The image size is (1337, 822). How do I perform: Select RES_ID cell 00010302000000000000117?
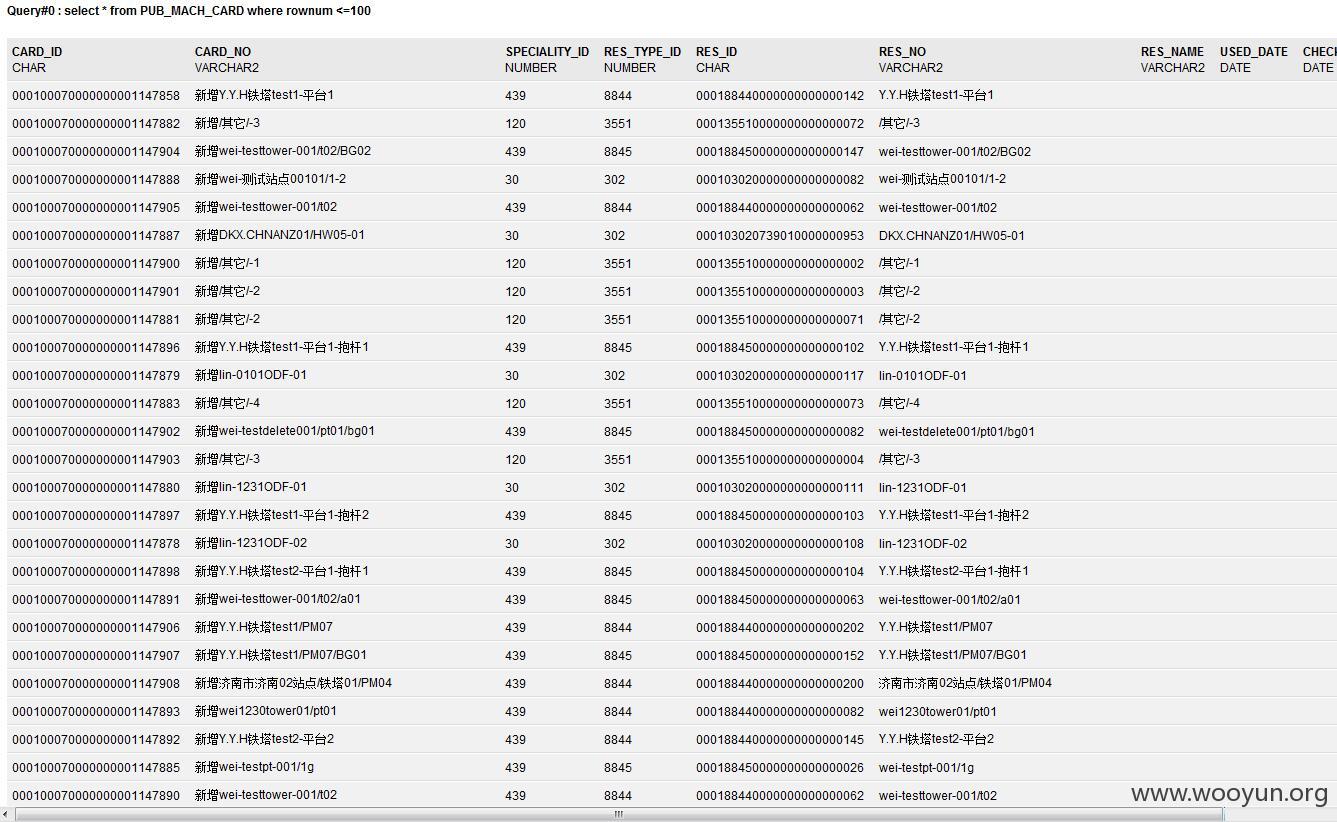[x=780, y=376]
